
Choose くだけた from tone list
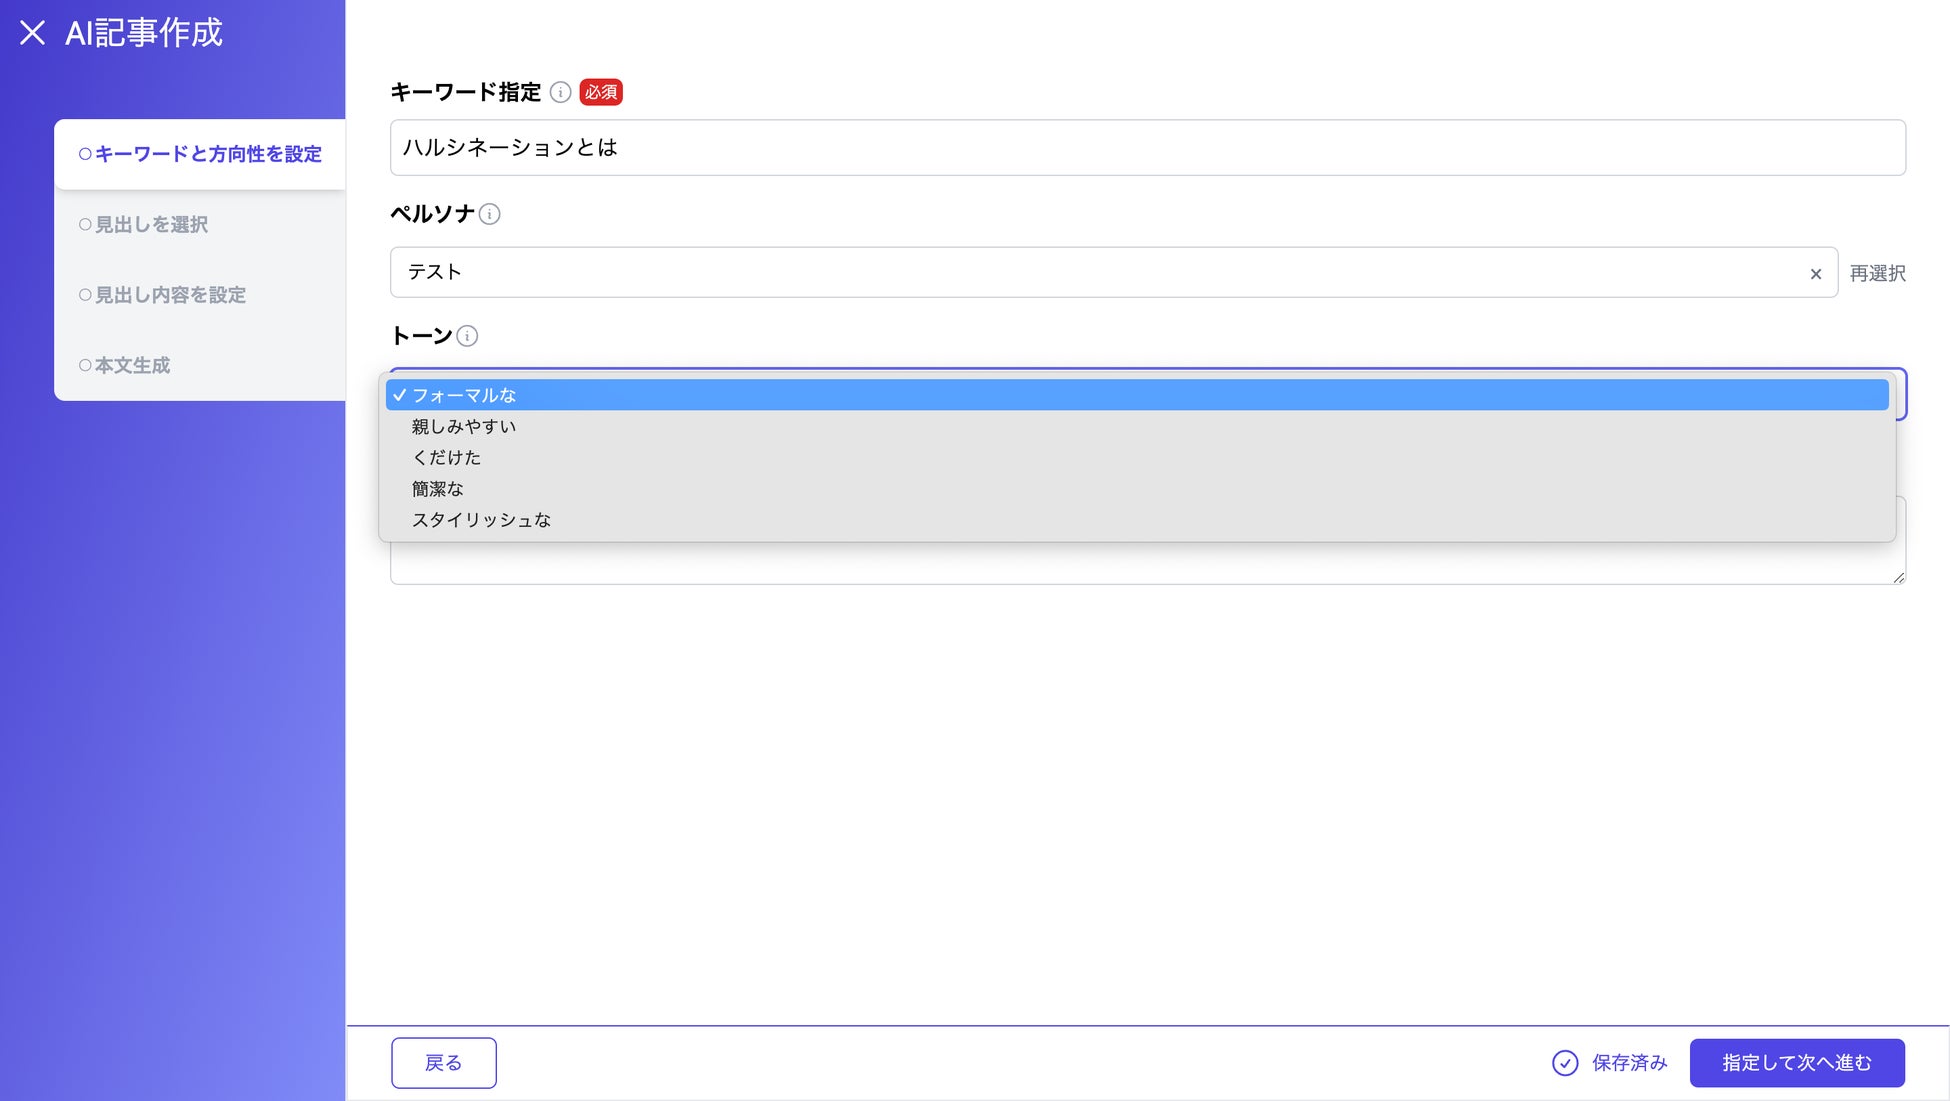click(447, 457)
